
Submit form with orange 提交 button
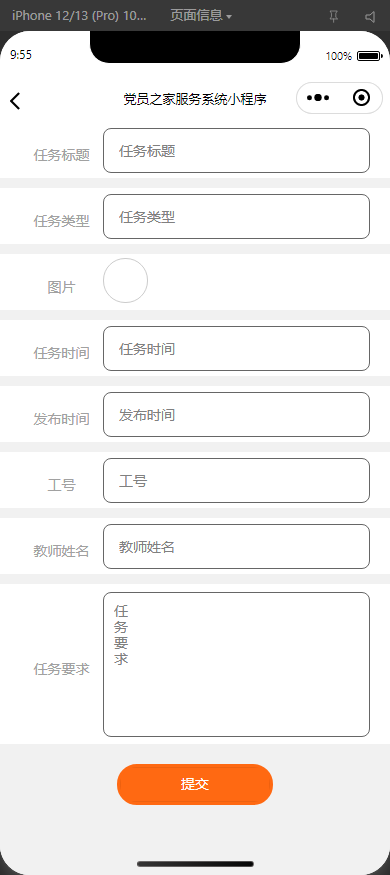coord(195,785)
